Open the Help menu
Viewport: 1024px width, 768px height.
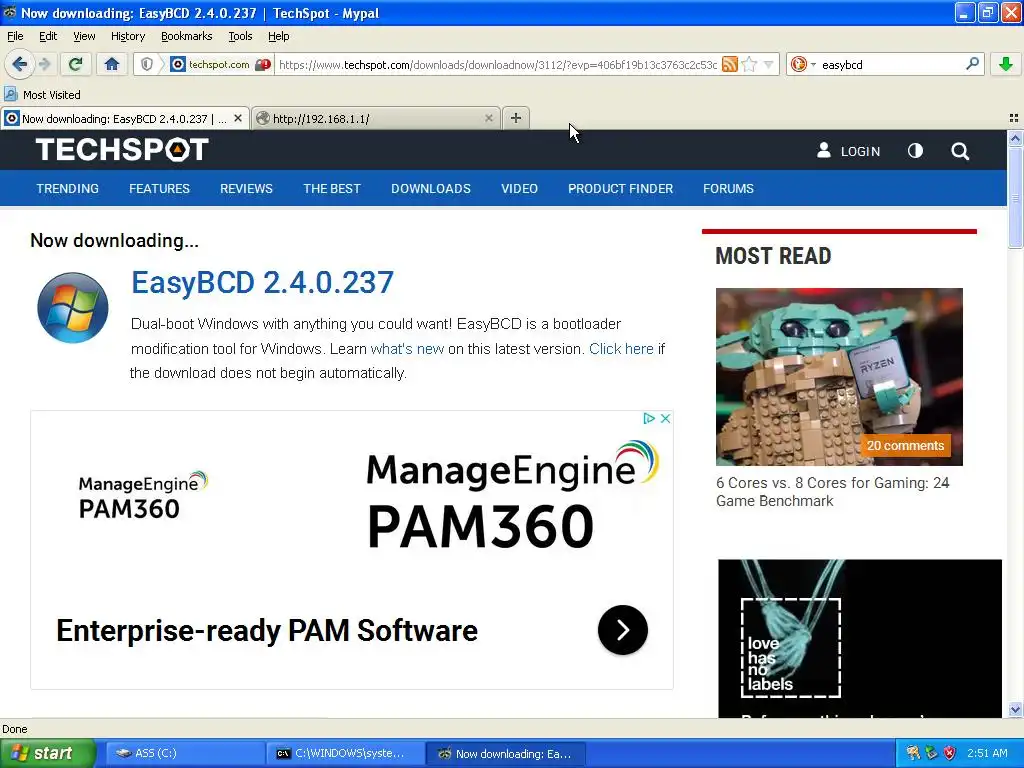(x=278, y=36)
